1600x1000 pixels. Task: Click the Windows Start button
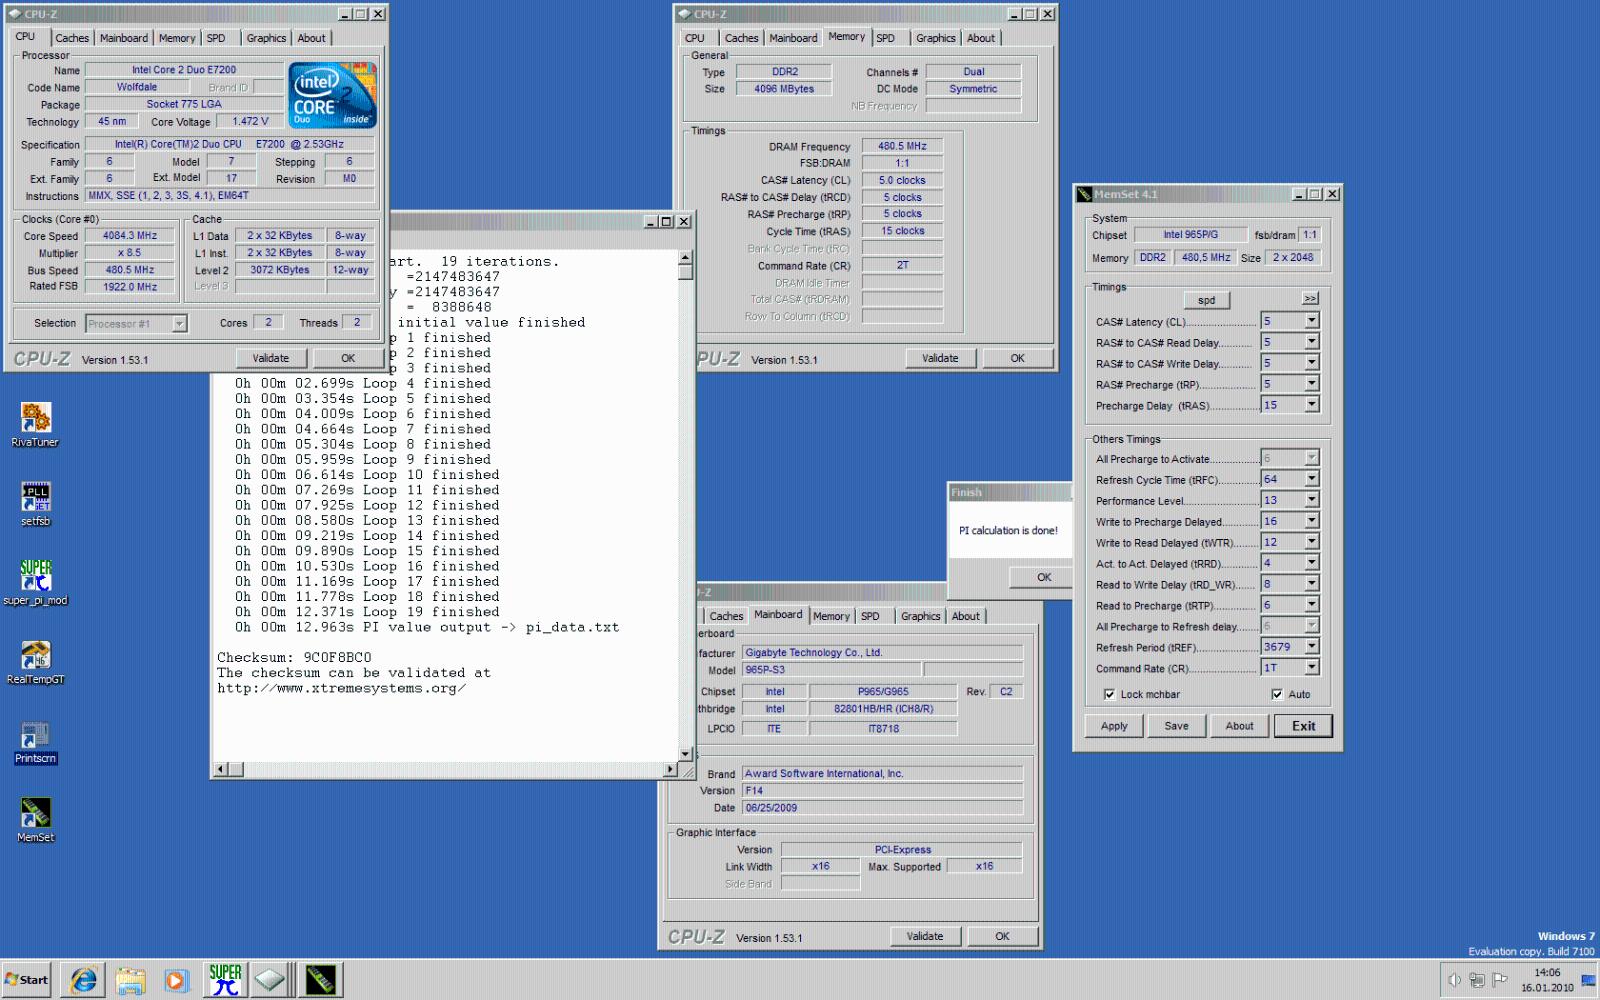point(27,980)
